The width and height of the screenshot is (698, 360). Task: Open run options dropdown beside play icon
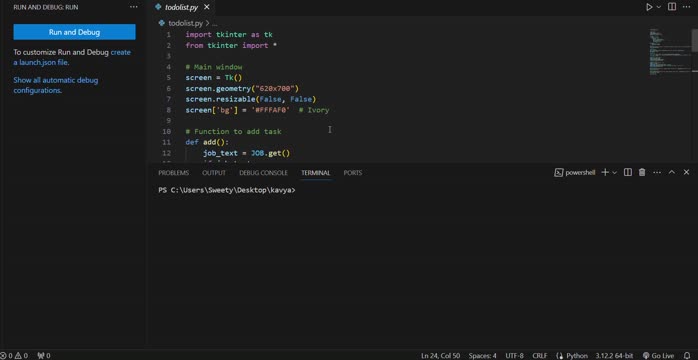click(x=659, y=7)
